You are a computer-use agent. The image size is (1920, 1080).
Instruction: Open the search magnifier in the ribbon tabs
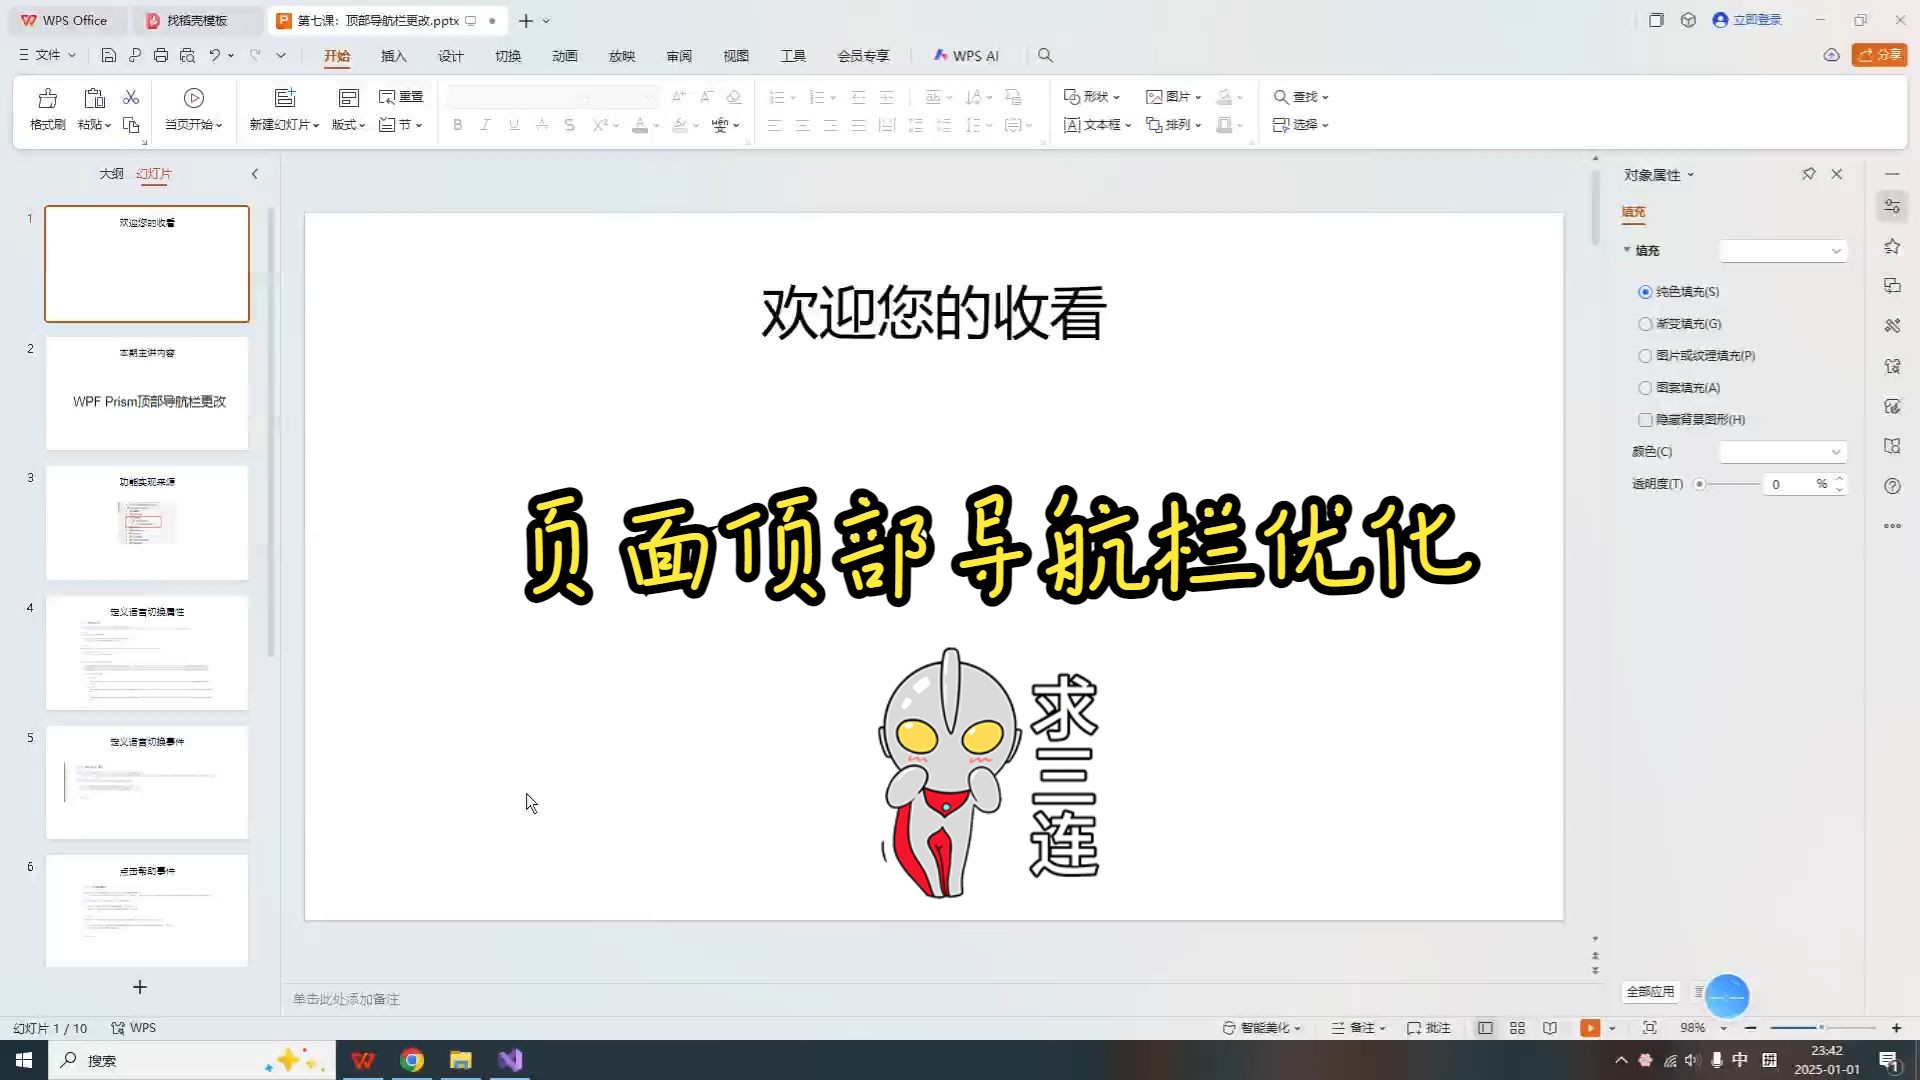click(1045, 56)
